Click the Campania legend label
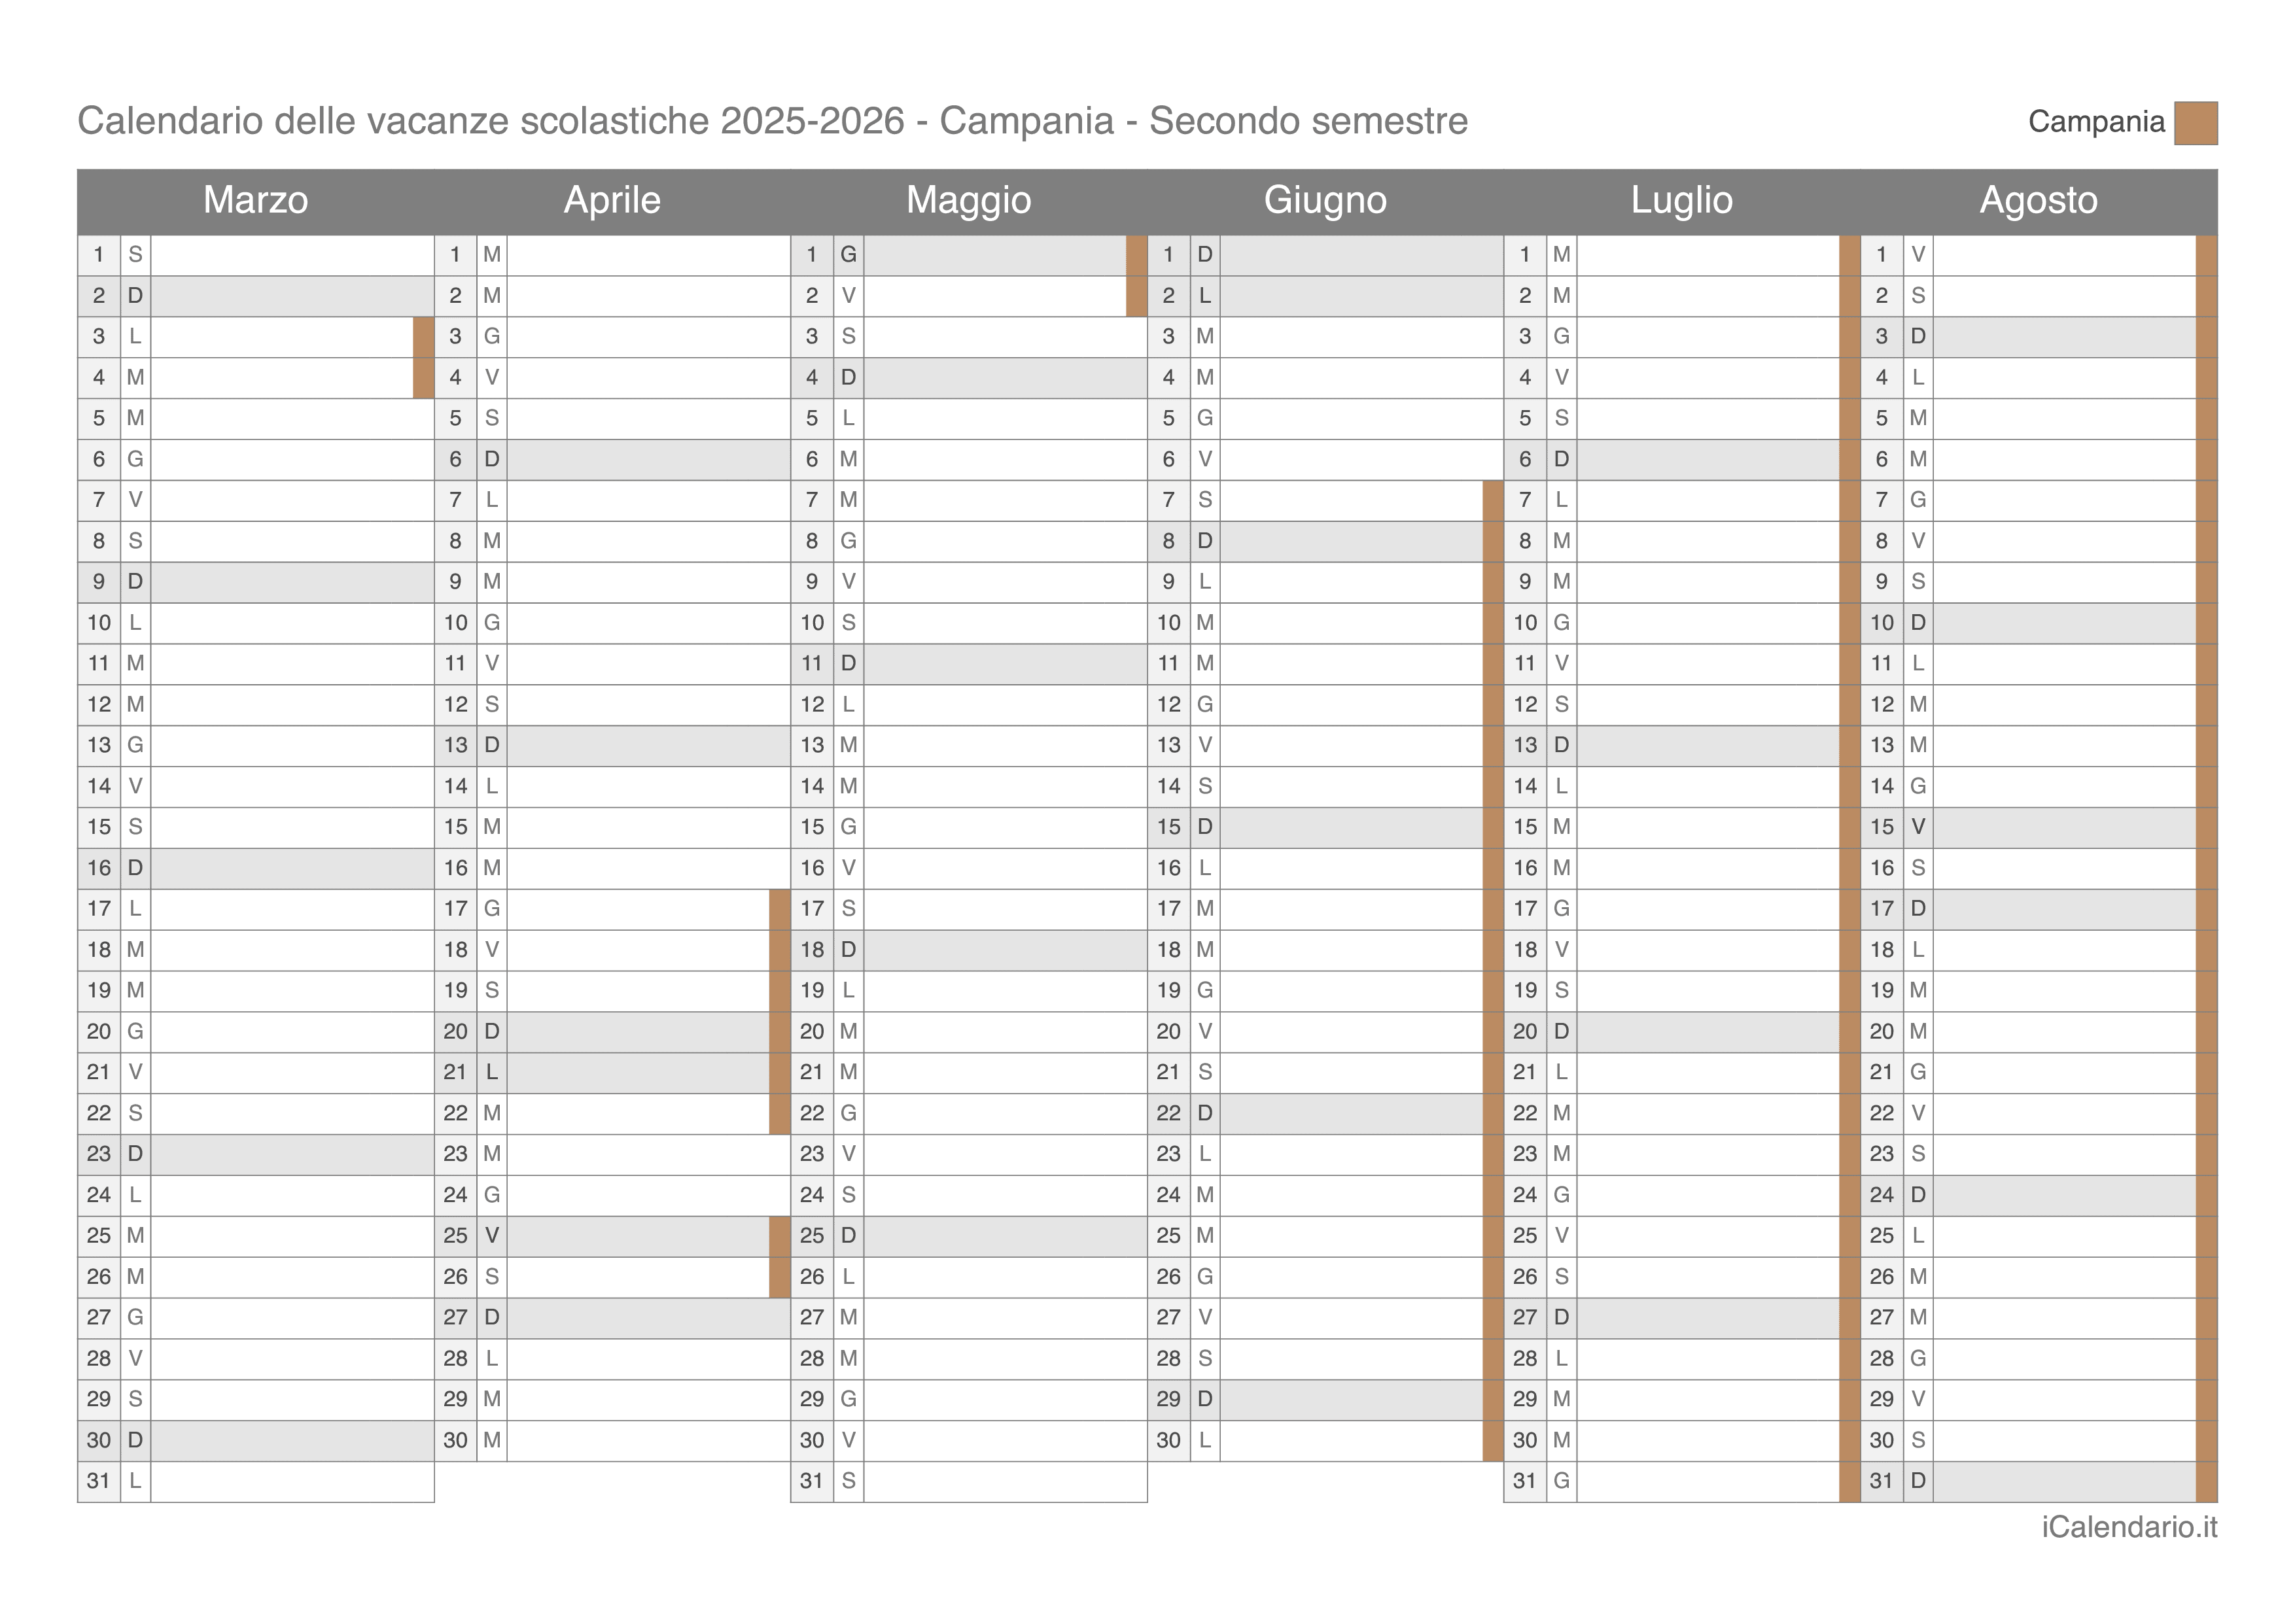This screenshot has width=2295, height=1624. click(x=2096, y=122)
